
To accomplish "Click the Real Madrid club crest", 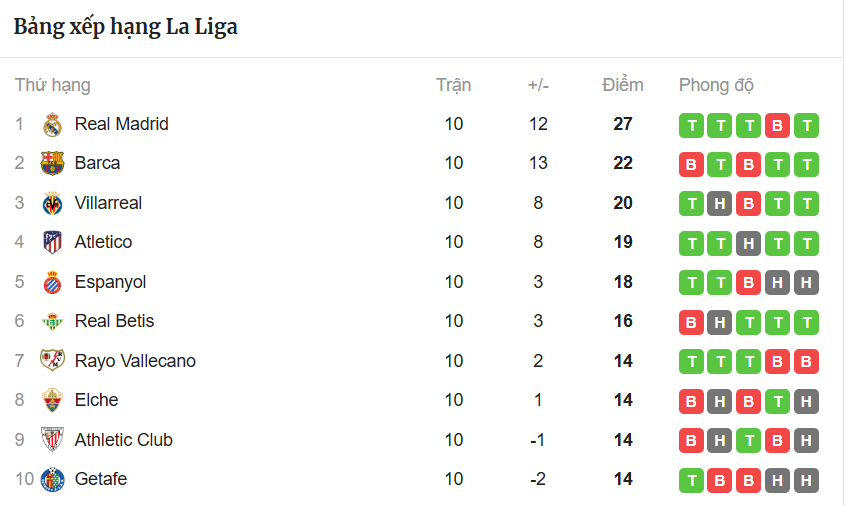I will tap(52, 125).
